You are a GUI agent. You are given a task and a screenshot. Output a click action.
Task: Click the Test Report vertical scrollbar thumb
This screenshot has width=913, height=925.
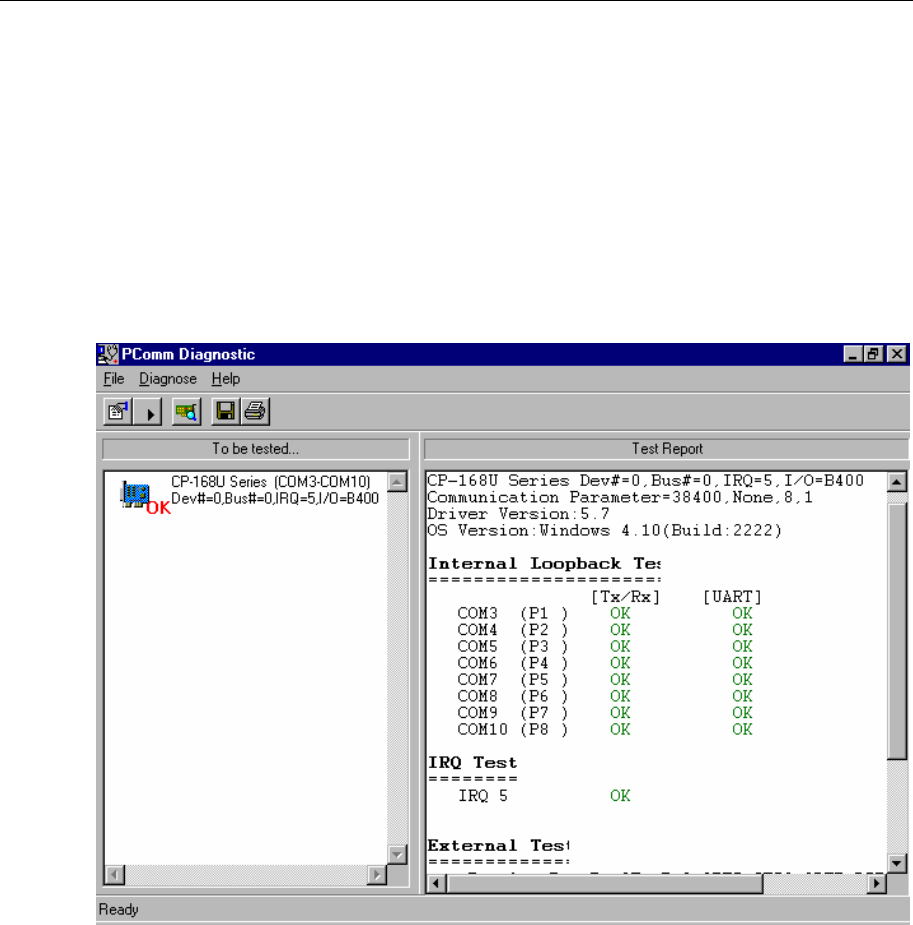coord(896,631)
